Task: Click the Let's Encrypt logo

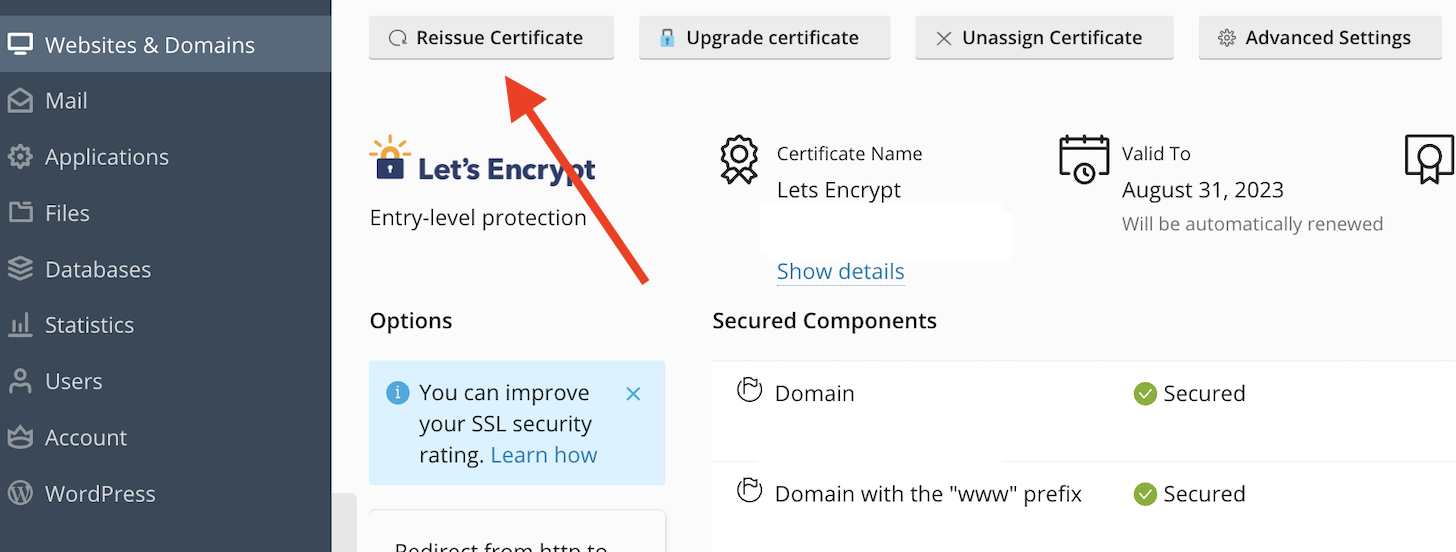Action: [482, 162]
